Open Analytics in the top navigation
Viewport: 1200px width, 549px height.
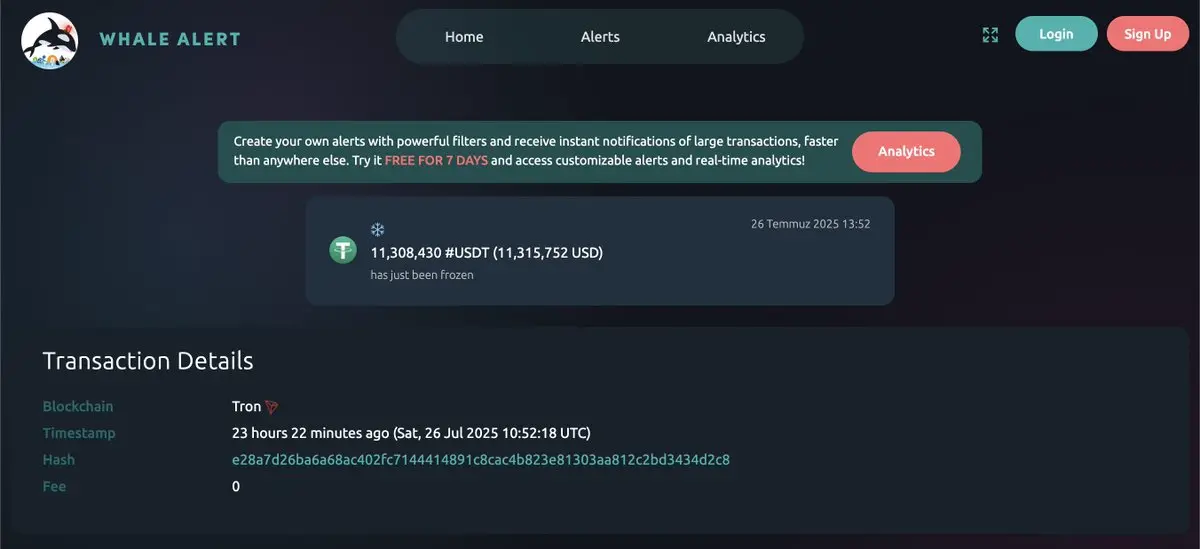[x=736, y=37]
